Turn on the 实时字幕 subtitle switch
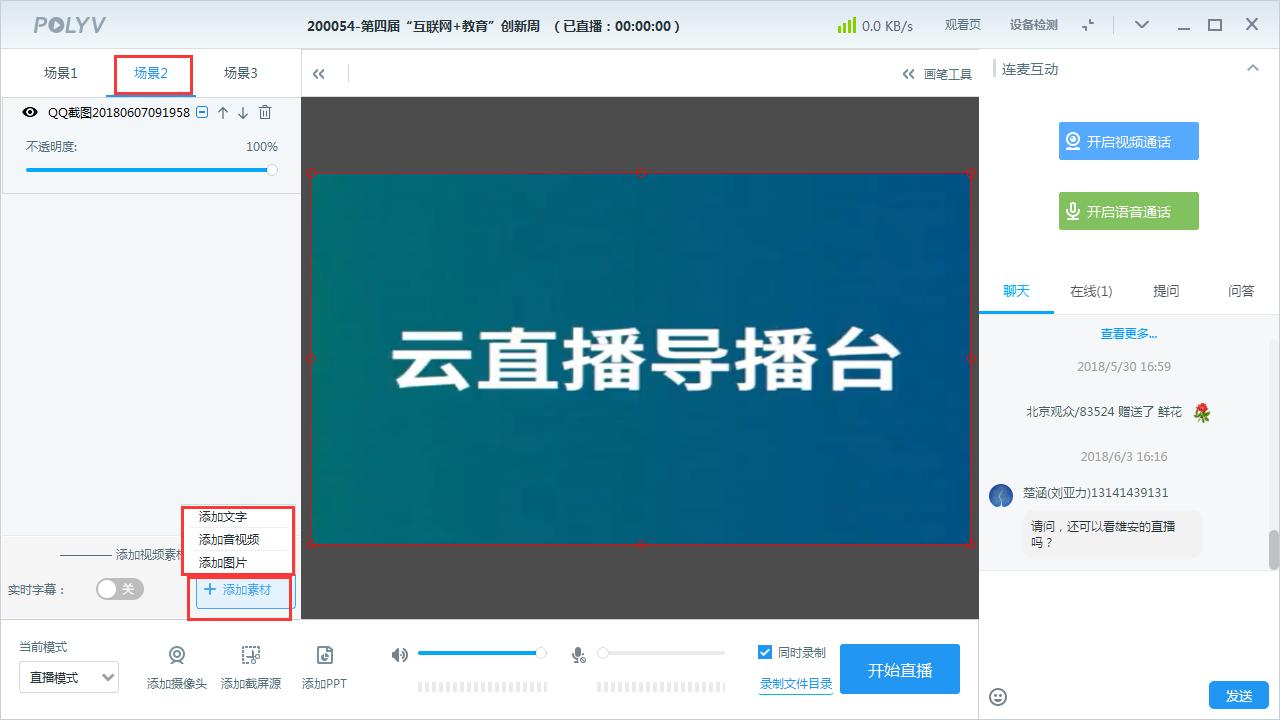 119,590
